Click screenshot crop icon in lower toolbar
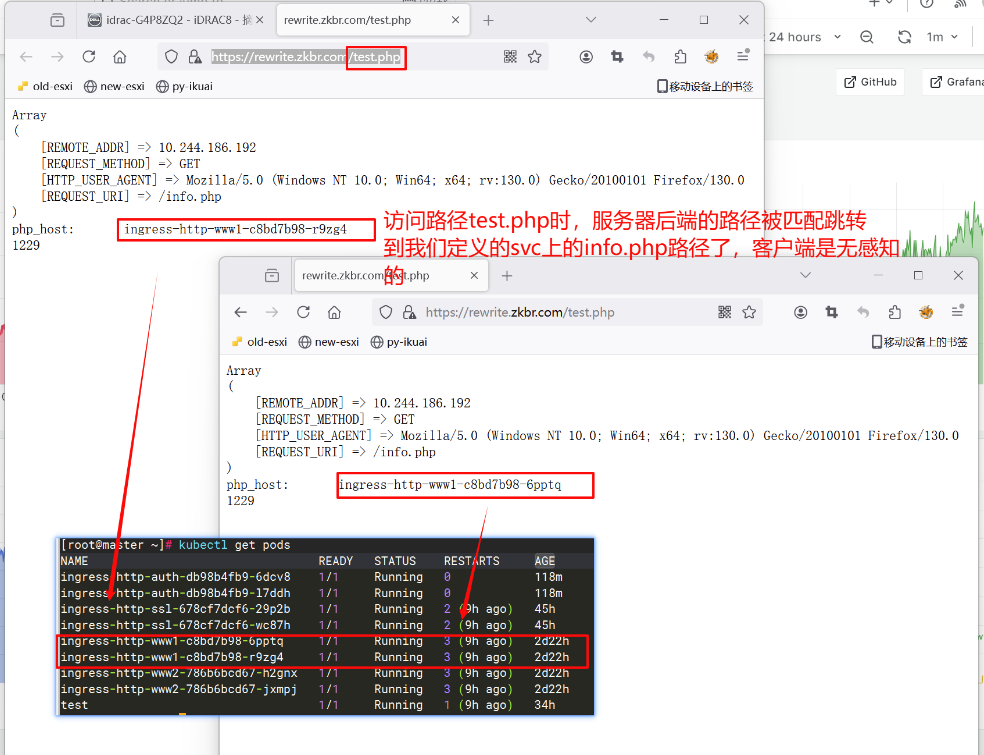The image size is (984, 755). (832, 313)
